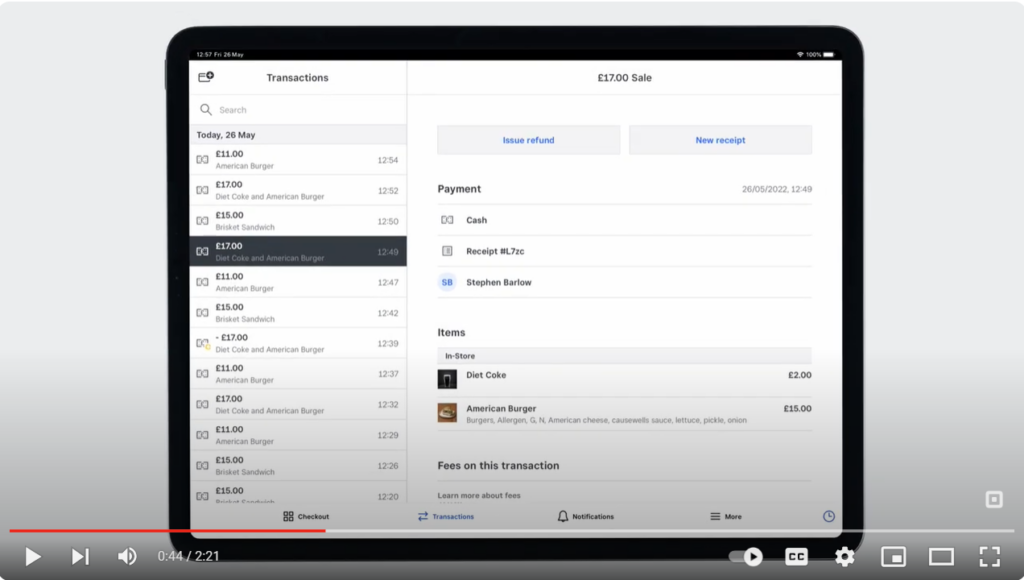Toggle miniplayer mode on the video
The image size is (1024, 580).
[893, 556]
